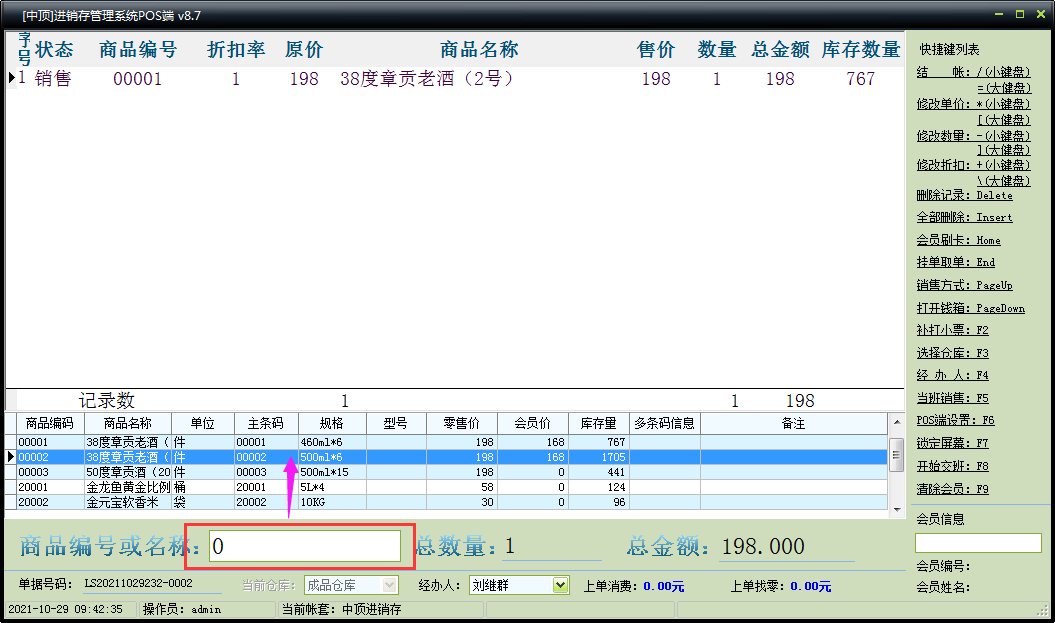Click the 规格 column header

[332, 423]
